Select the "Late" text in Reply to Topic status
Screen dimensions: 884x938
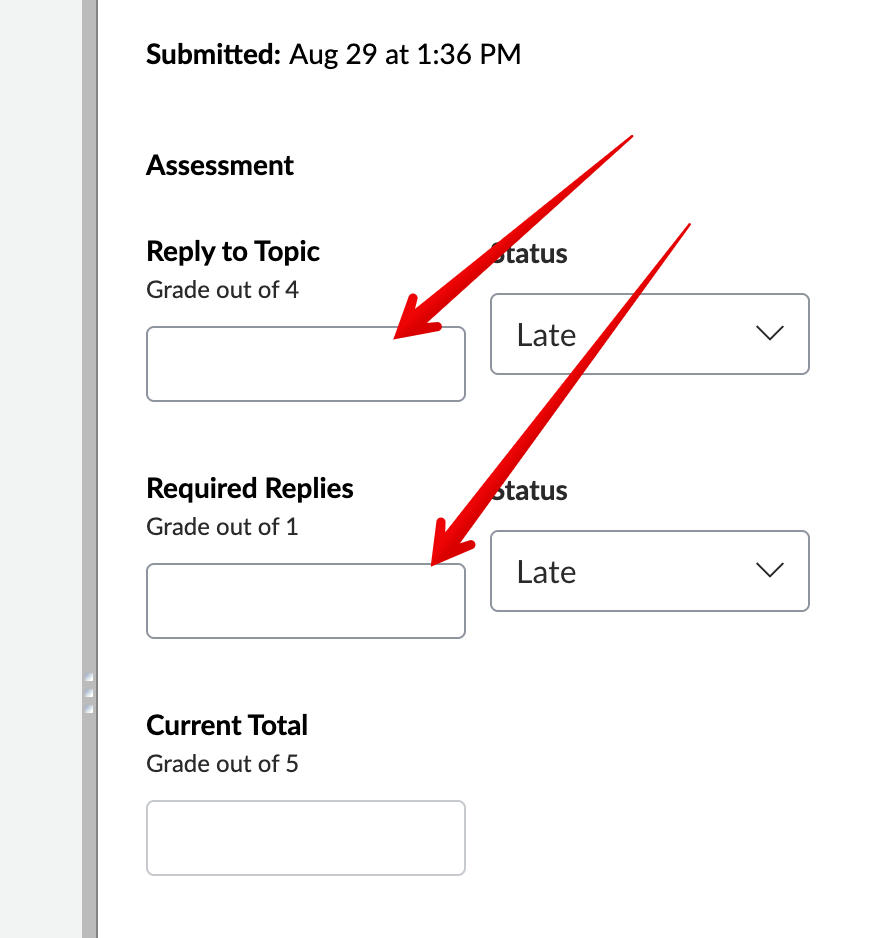546,335
